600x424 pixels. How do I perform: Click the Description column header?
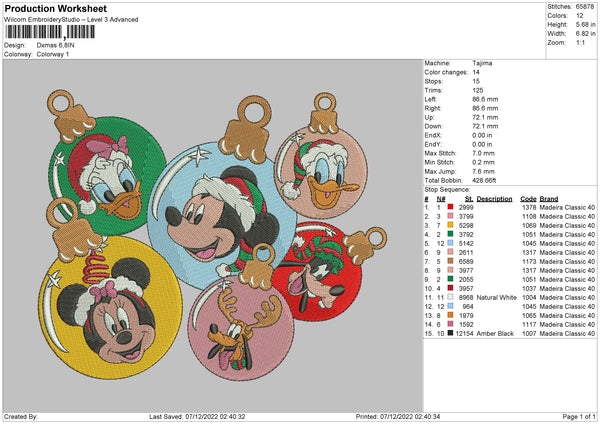(494, 199)
